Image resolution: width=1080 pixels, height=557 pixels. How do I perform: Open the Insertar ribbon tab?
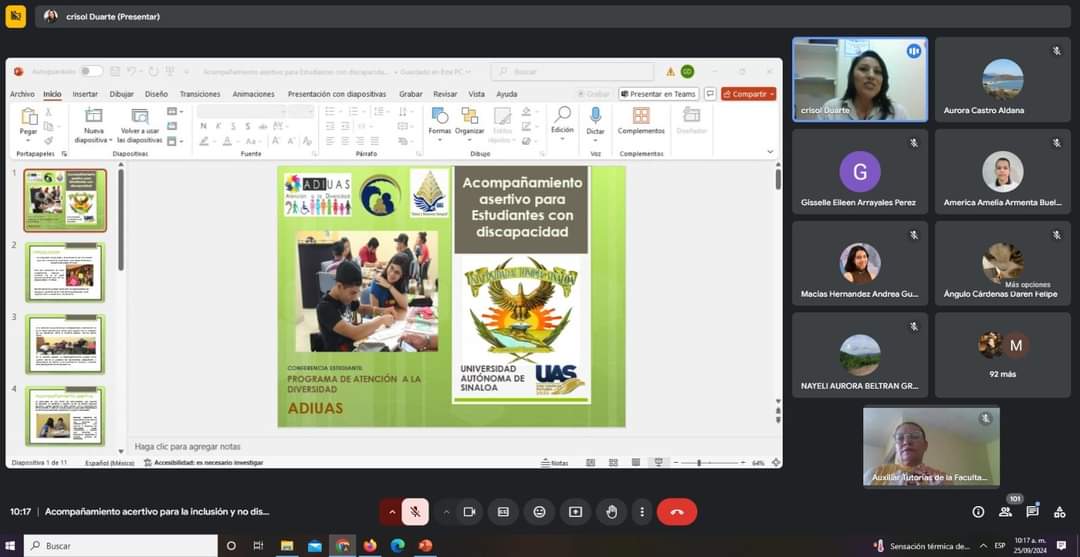pos(85,94)
